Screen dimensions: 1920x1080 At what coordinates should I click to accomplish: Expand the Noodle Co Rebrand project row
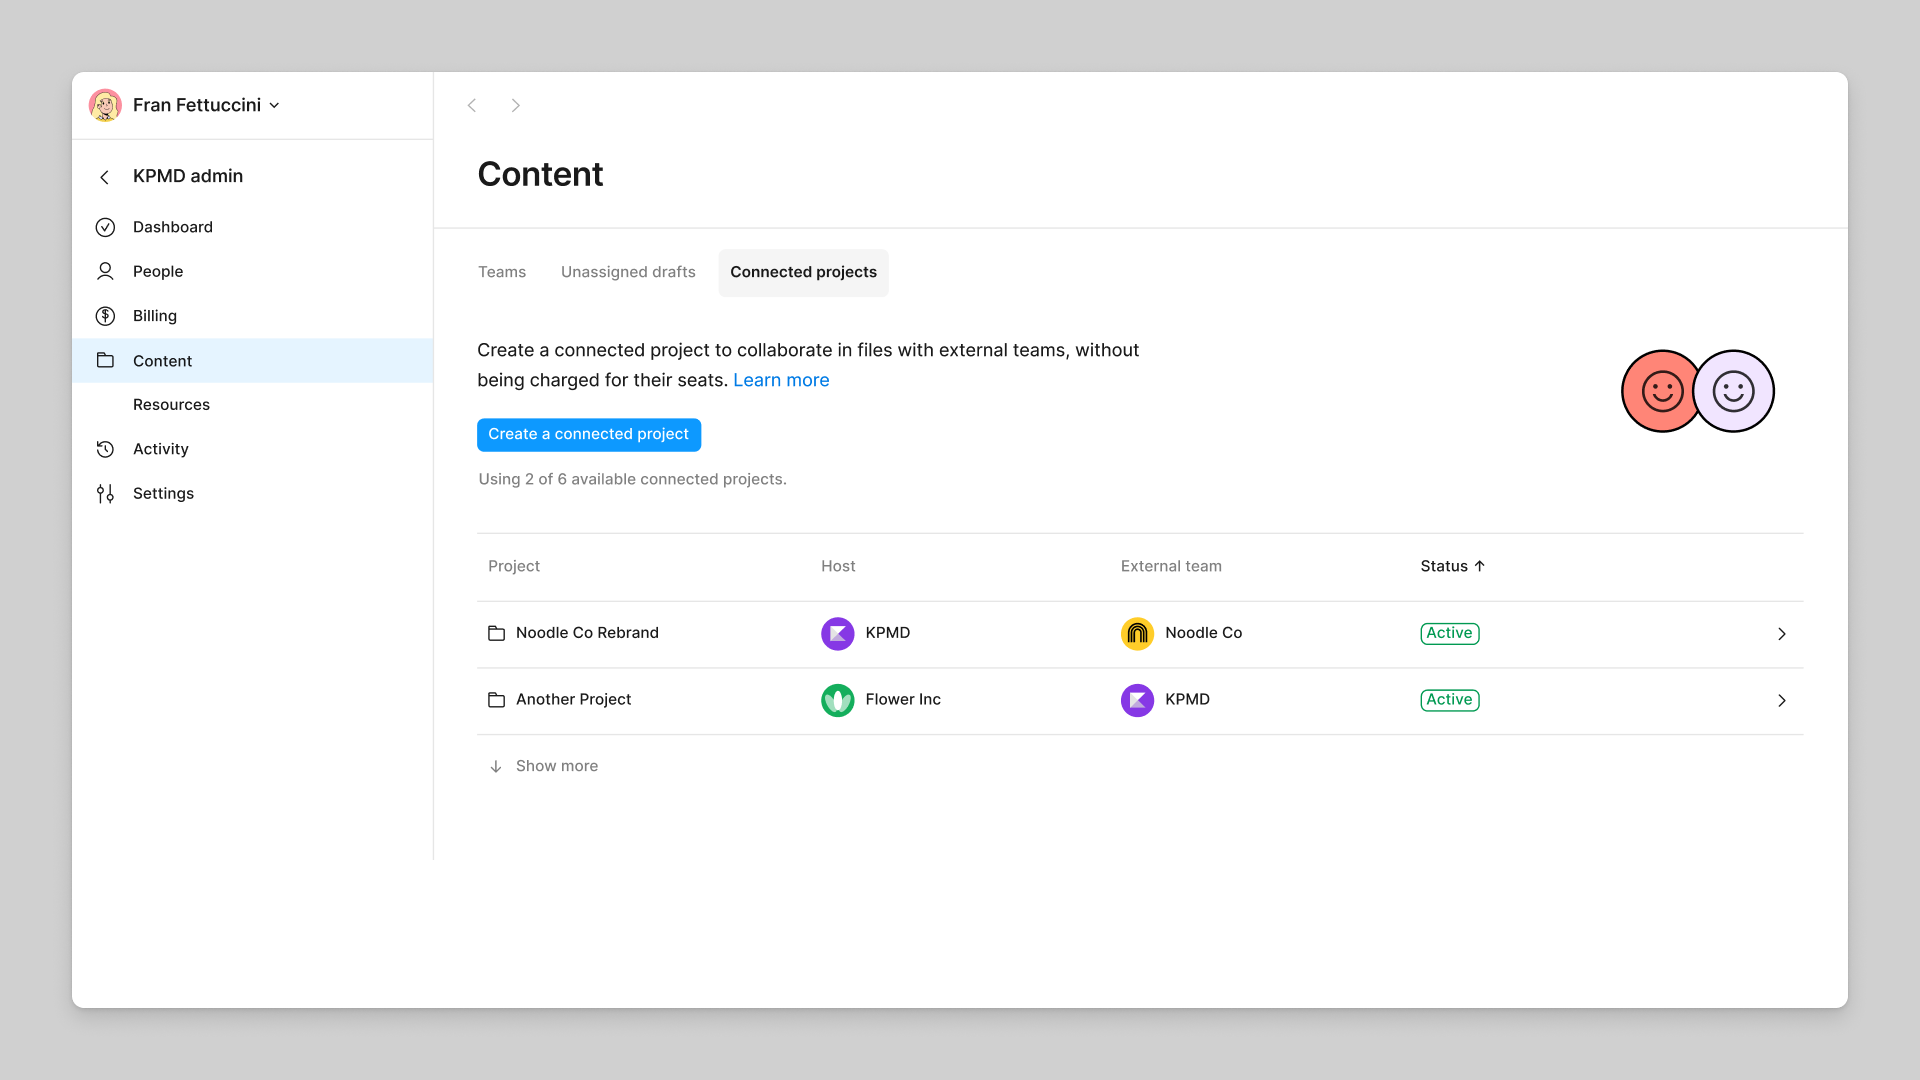[1782, 633]
